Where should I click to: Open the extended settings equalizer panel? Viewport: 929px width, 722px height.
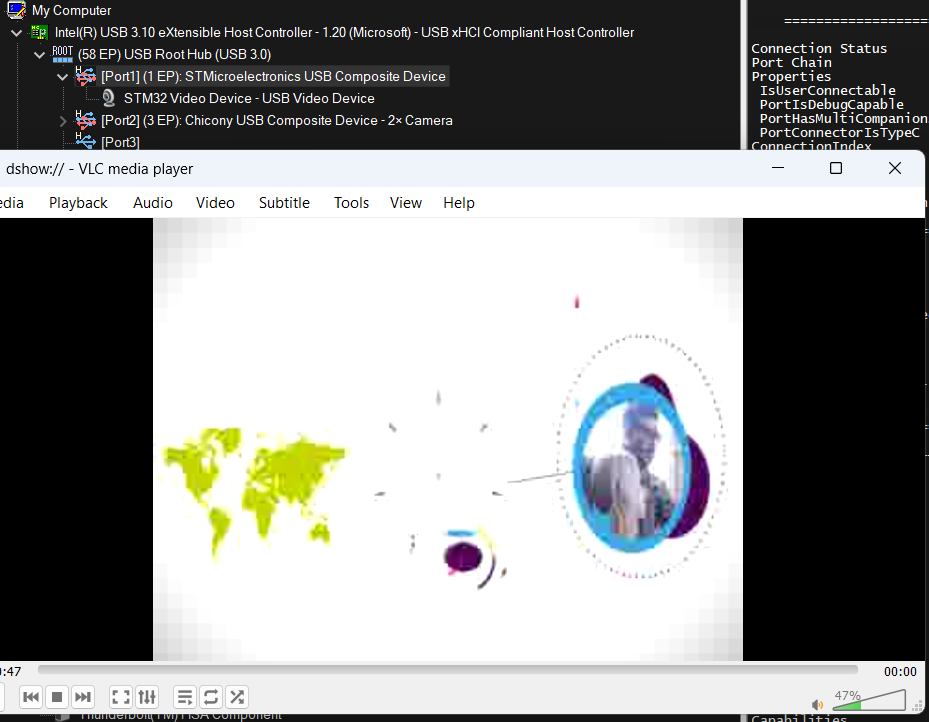pyautogui.click(x=147, y=697)
